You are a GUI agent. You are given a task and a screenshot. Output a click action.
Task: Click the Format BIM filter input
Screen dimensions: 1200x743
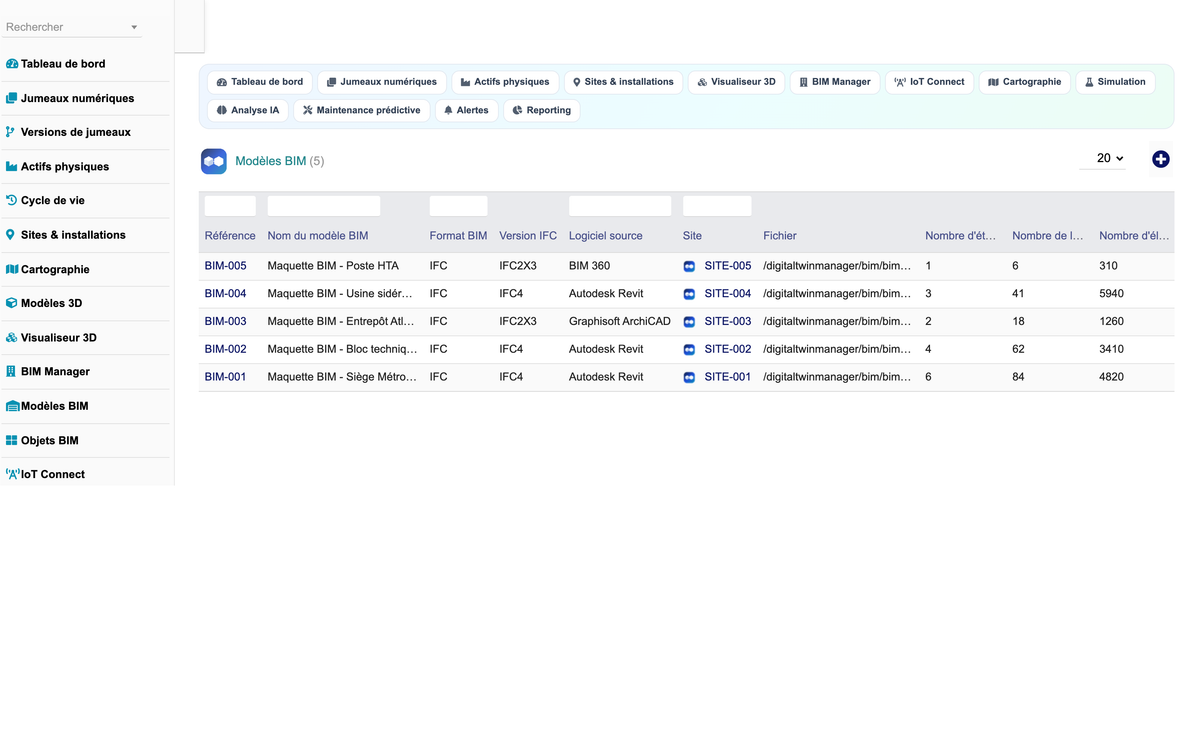point(459,206)
